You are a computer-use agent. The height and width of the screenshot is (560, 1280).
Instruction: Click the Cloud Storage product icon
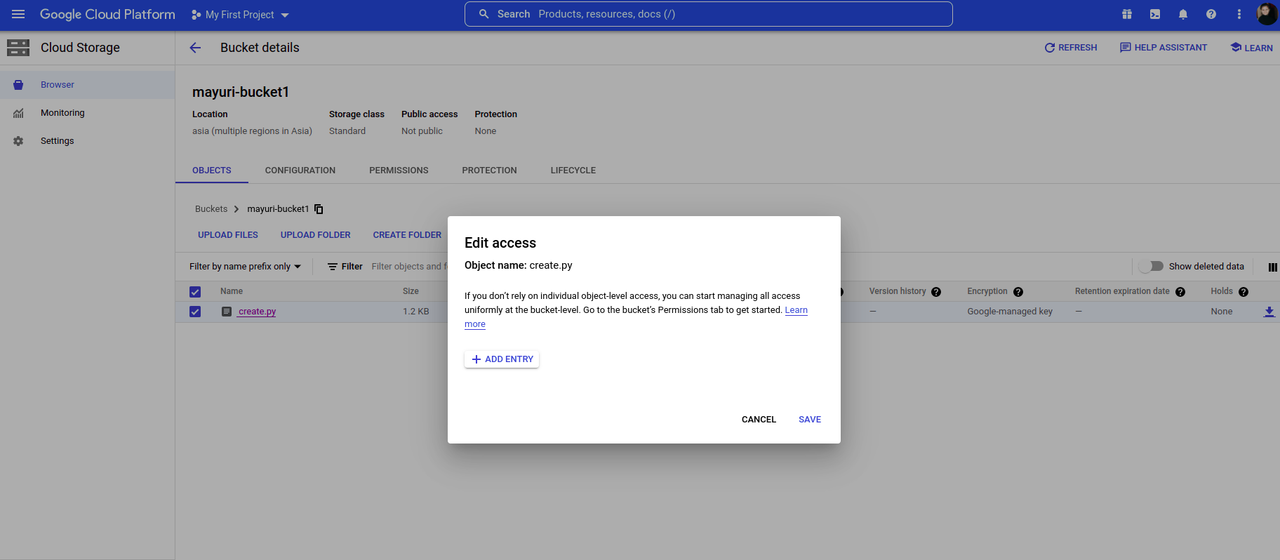[x=18, y=48]
